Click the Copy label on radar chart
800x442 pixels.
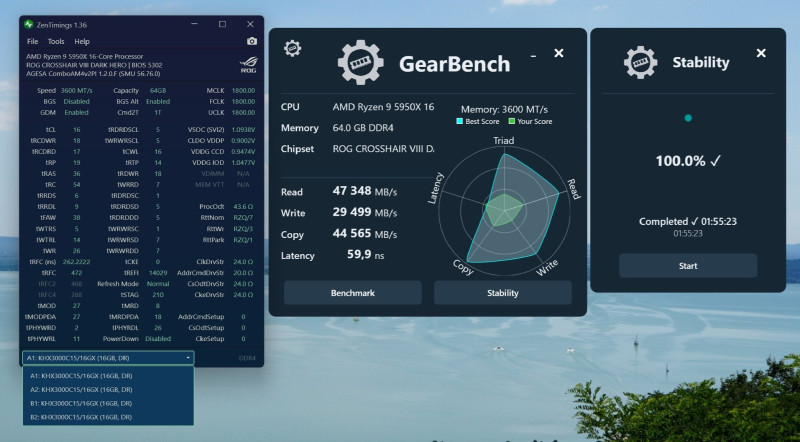pyautogui.click(x=463, y=267)
